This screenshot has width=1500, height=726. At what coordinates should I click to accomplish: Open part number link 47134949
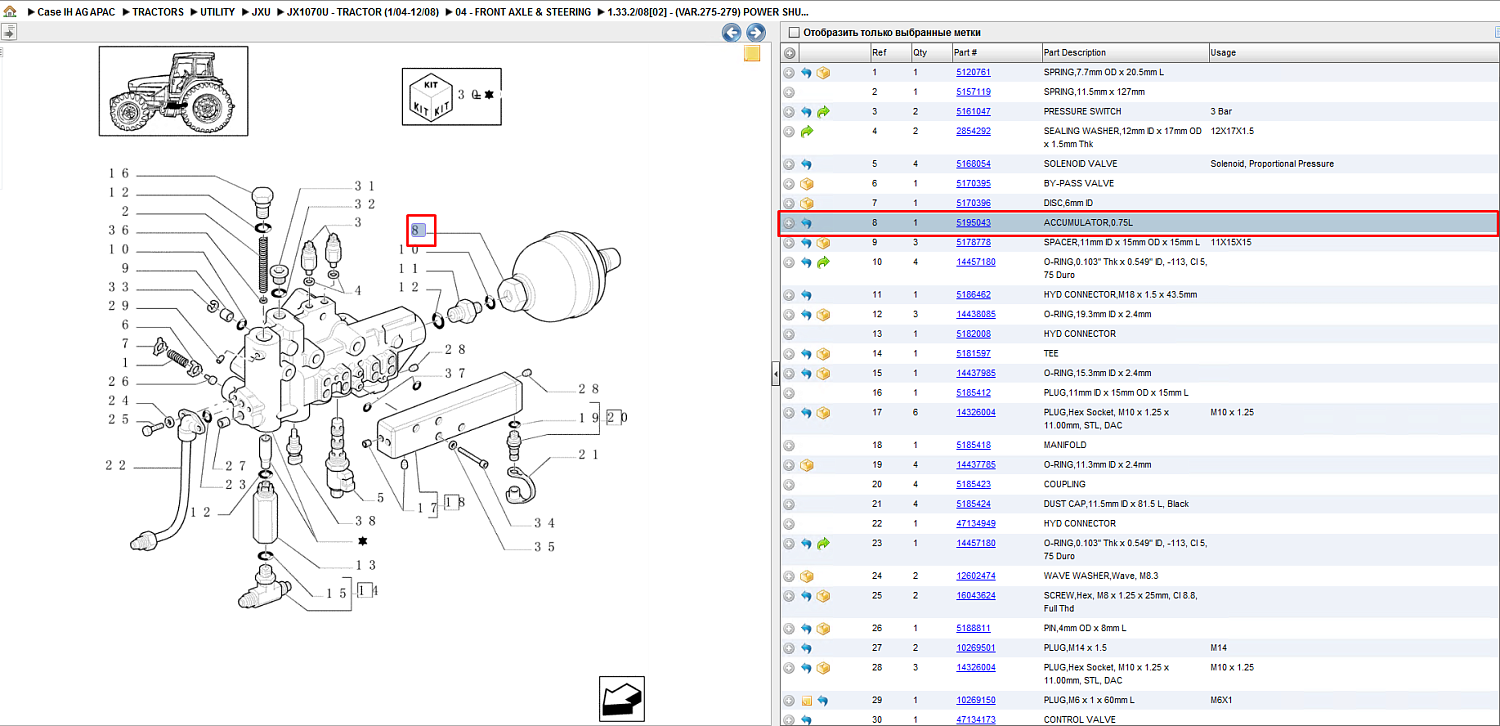(976, 524)
